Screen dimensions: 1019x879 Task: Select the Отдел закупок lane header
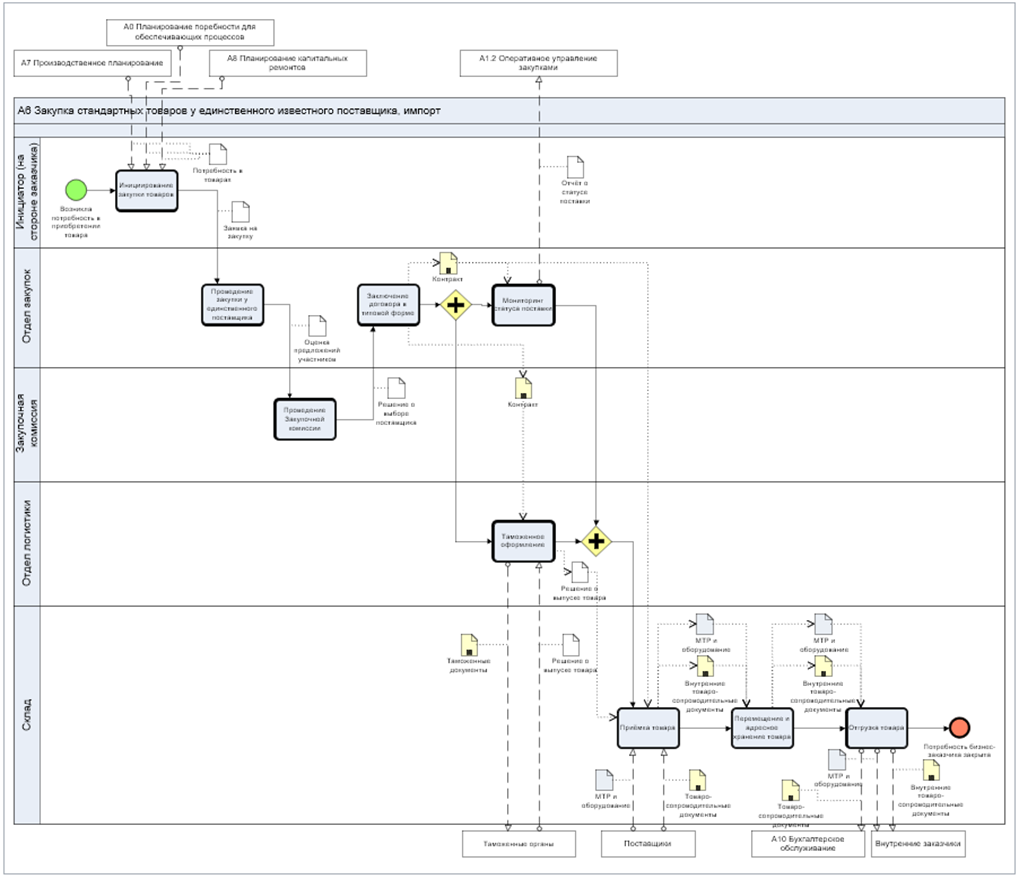[27, 307]
